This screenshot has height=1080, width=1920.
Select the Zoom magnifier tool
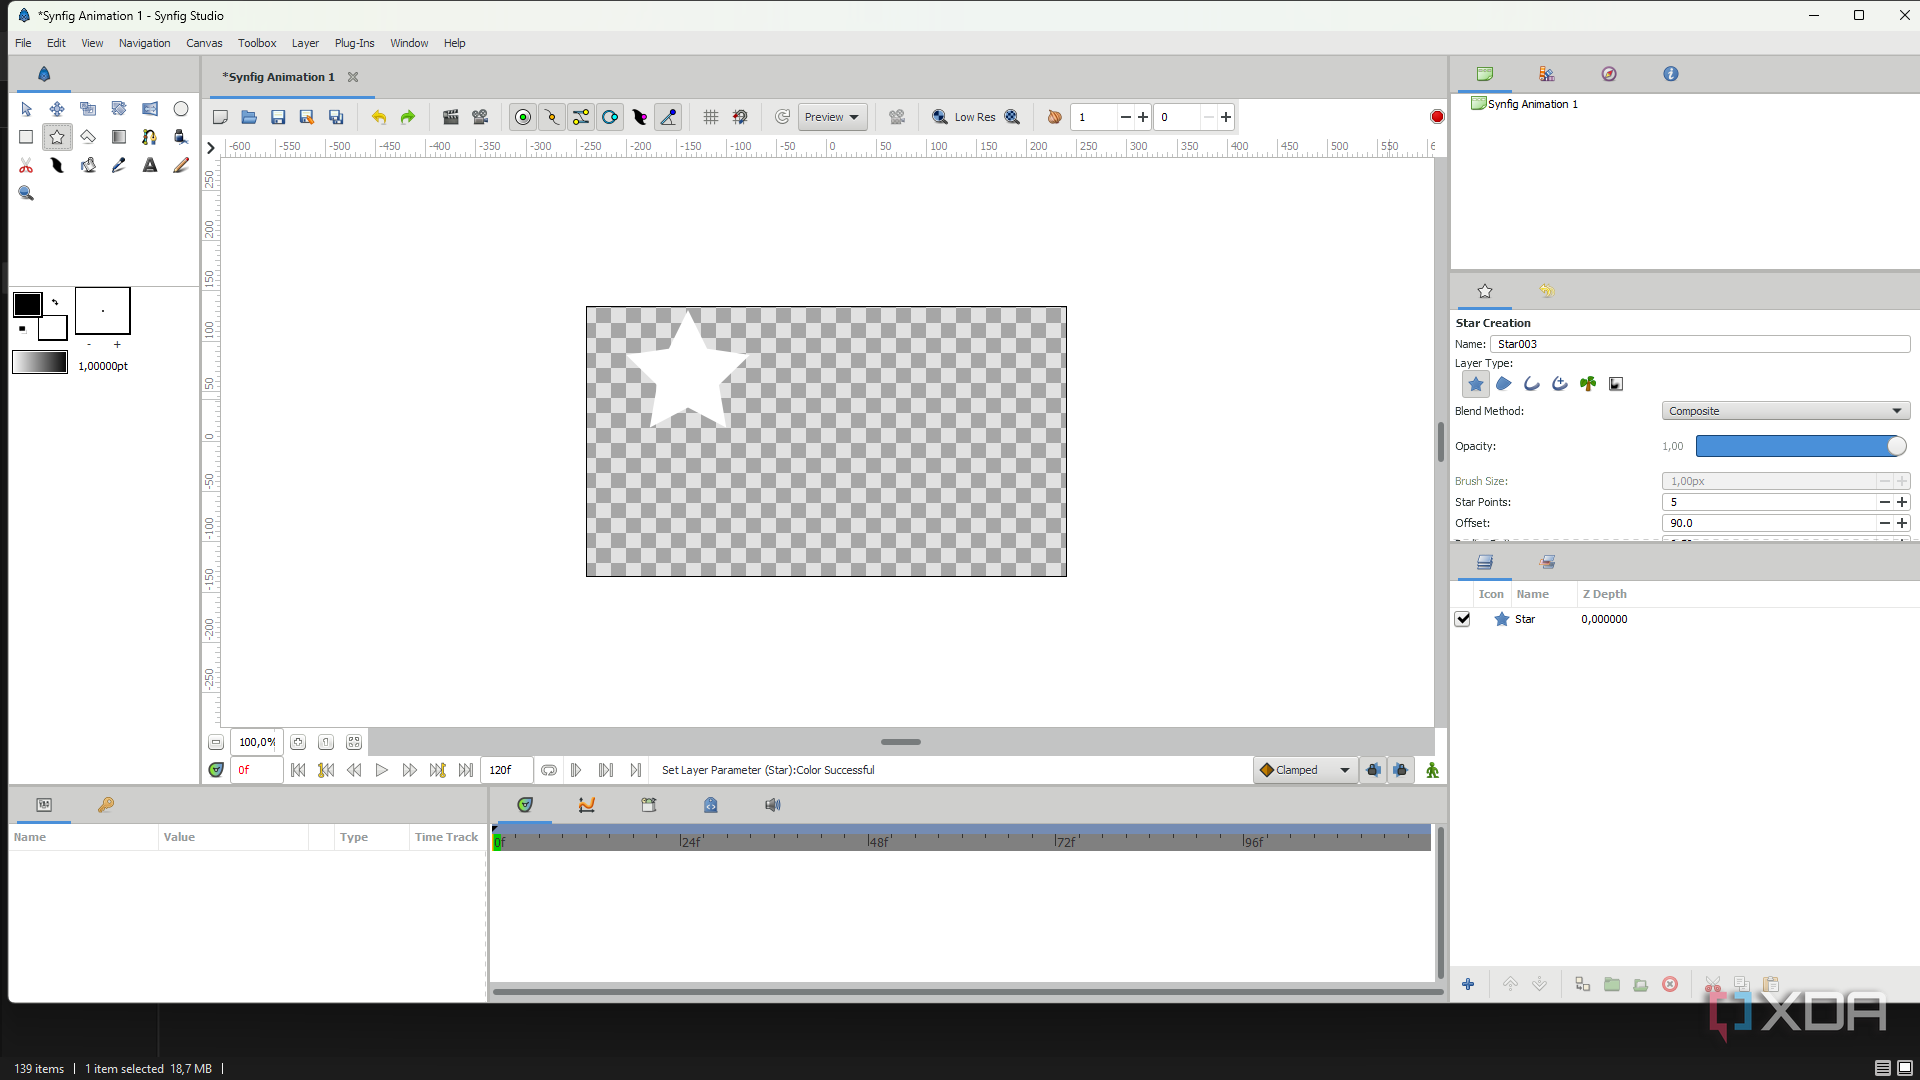26,193
